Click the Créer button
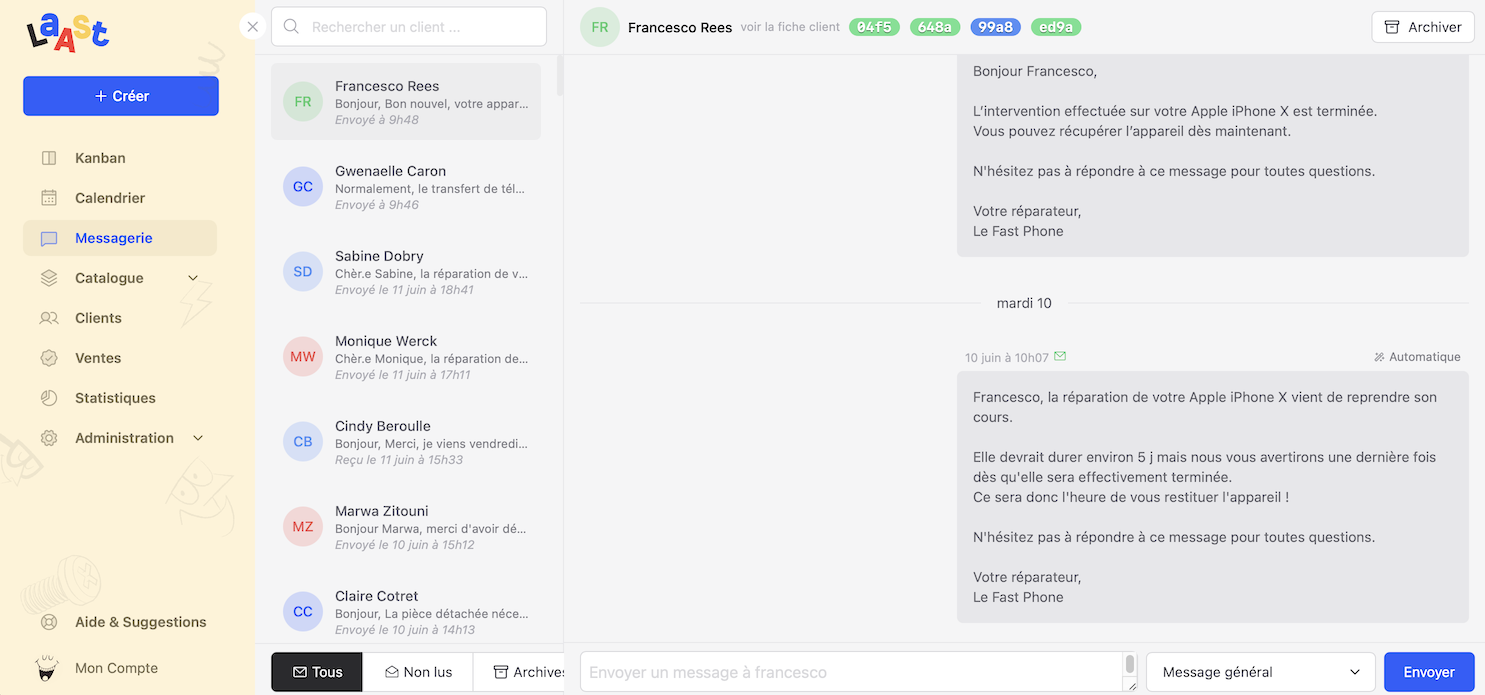The width and height of the screenshot is (1485, 695). click(x=121, y=96)
